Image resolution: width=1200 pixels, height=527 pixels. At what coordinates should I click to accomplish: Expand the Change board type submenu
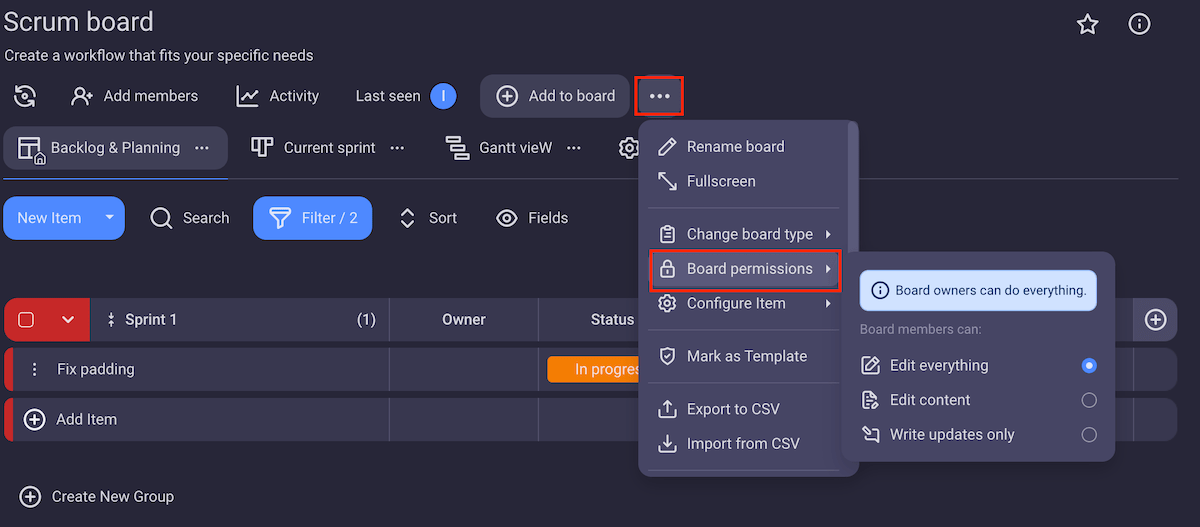748,234
